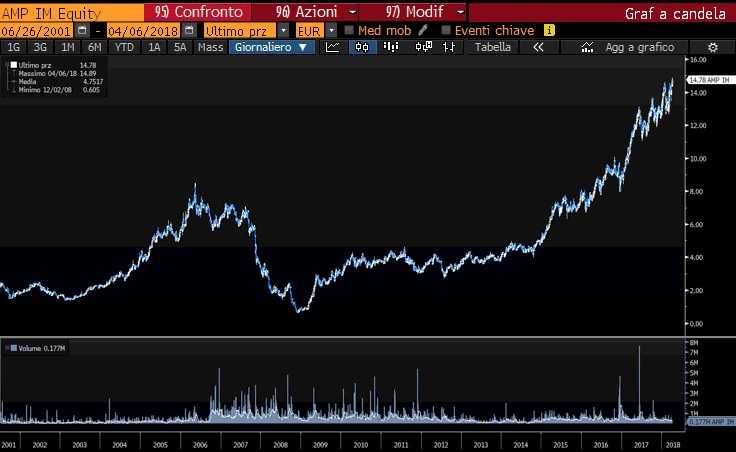Image resolution: width=736 pixels, height=452 pixels.
Task: Select the OHLC chart type icon
Action: point(449,47)
